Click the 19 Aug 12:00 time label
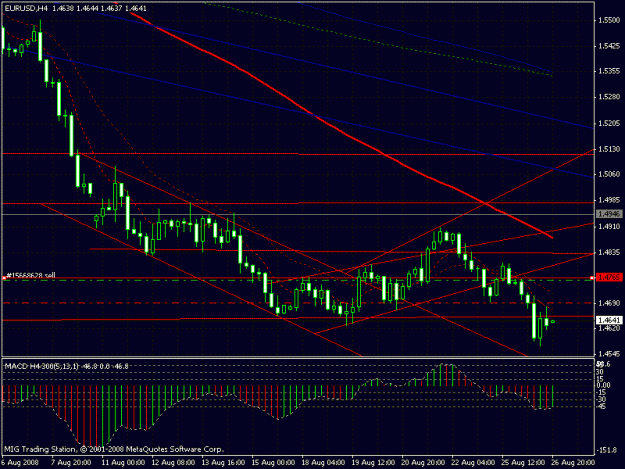Image resolution: width=625 pixels, height=469 pixels. point(373,462)
